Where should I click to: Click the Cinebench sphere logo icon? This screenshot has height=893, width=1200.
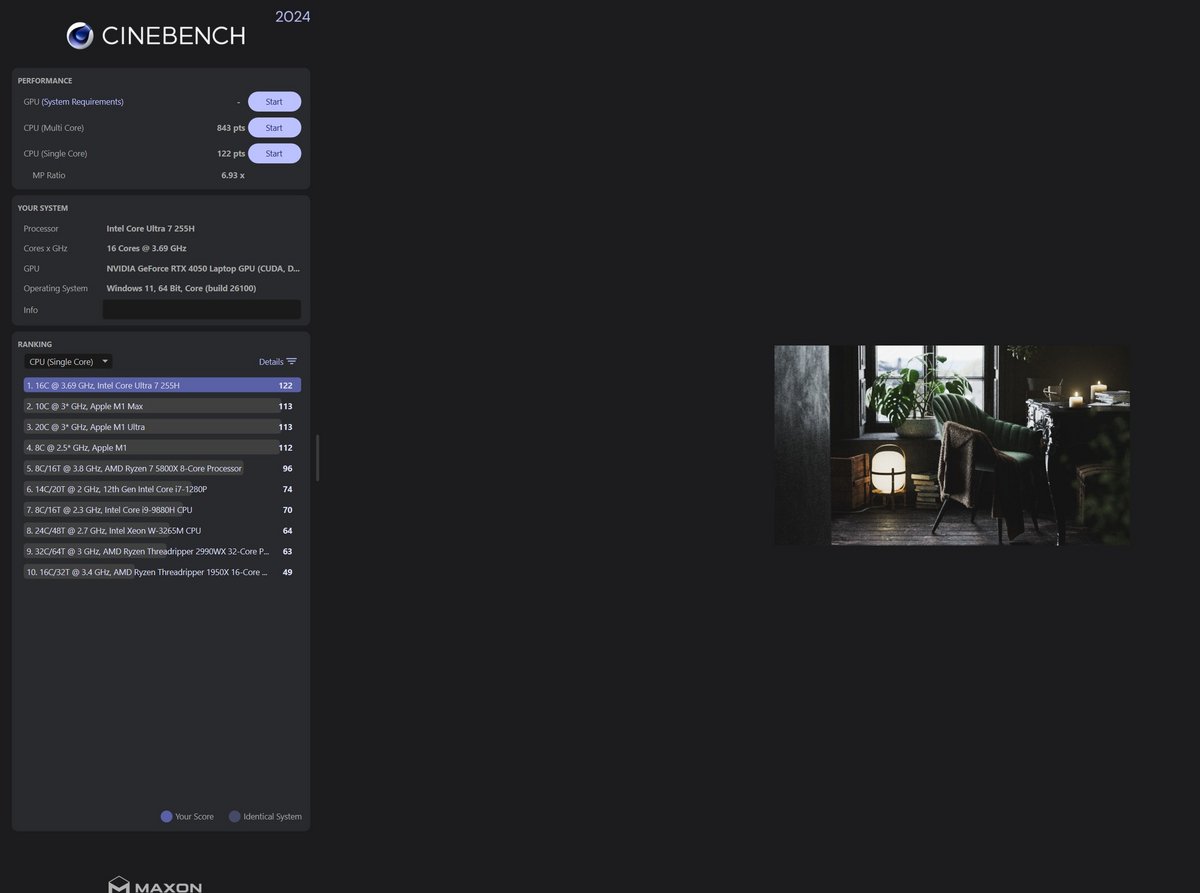(80, 36)
